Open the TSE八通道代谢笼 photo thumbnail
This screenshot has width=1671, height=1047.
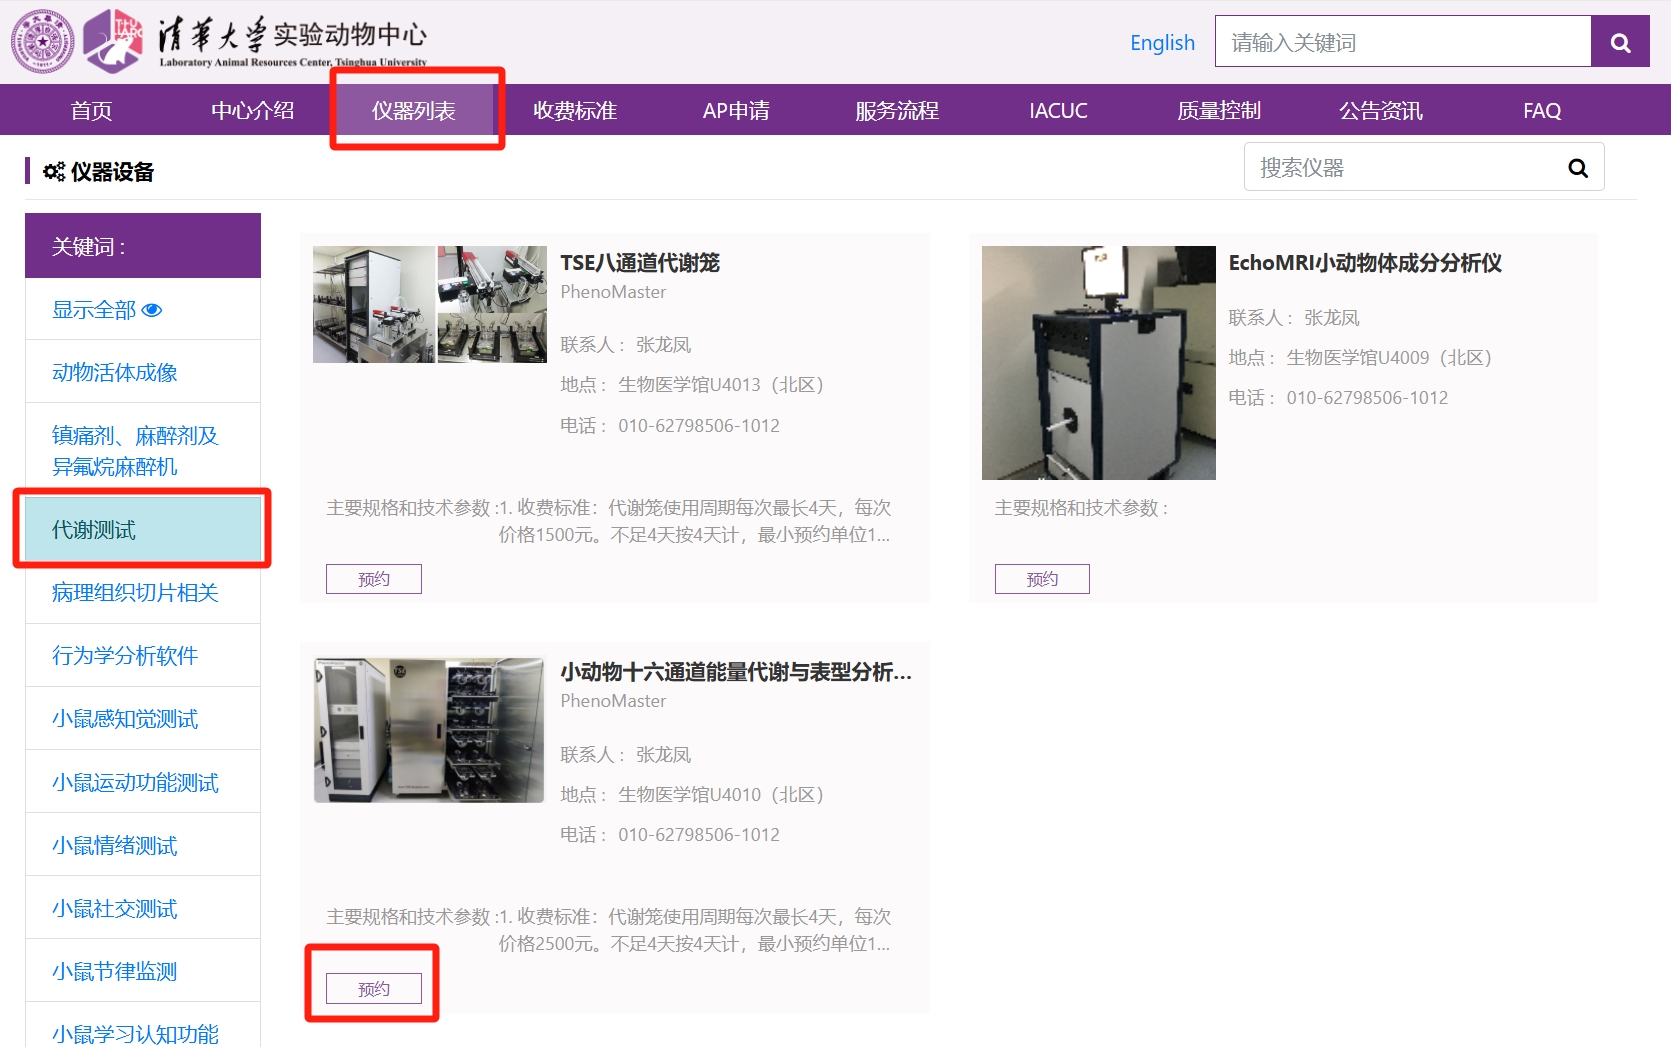coord(430,305)
